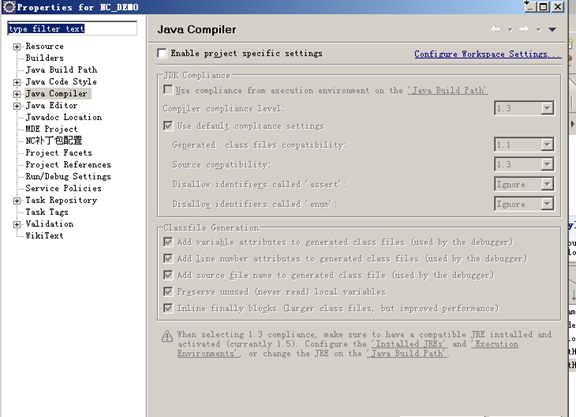
Task: Select Service Policies page
Action: 63,188
